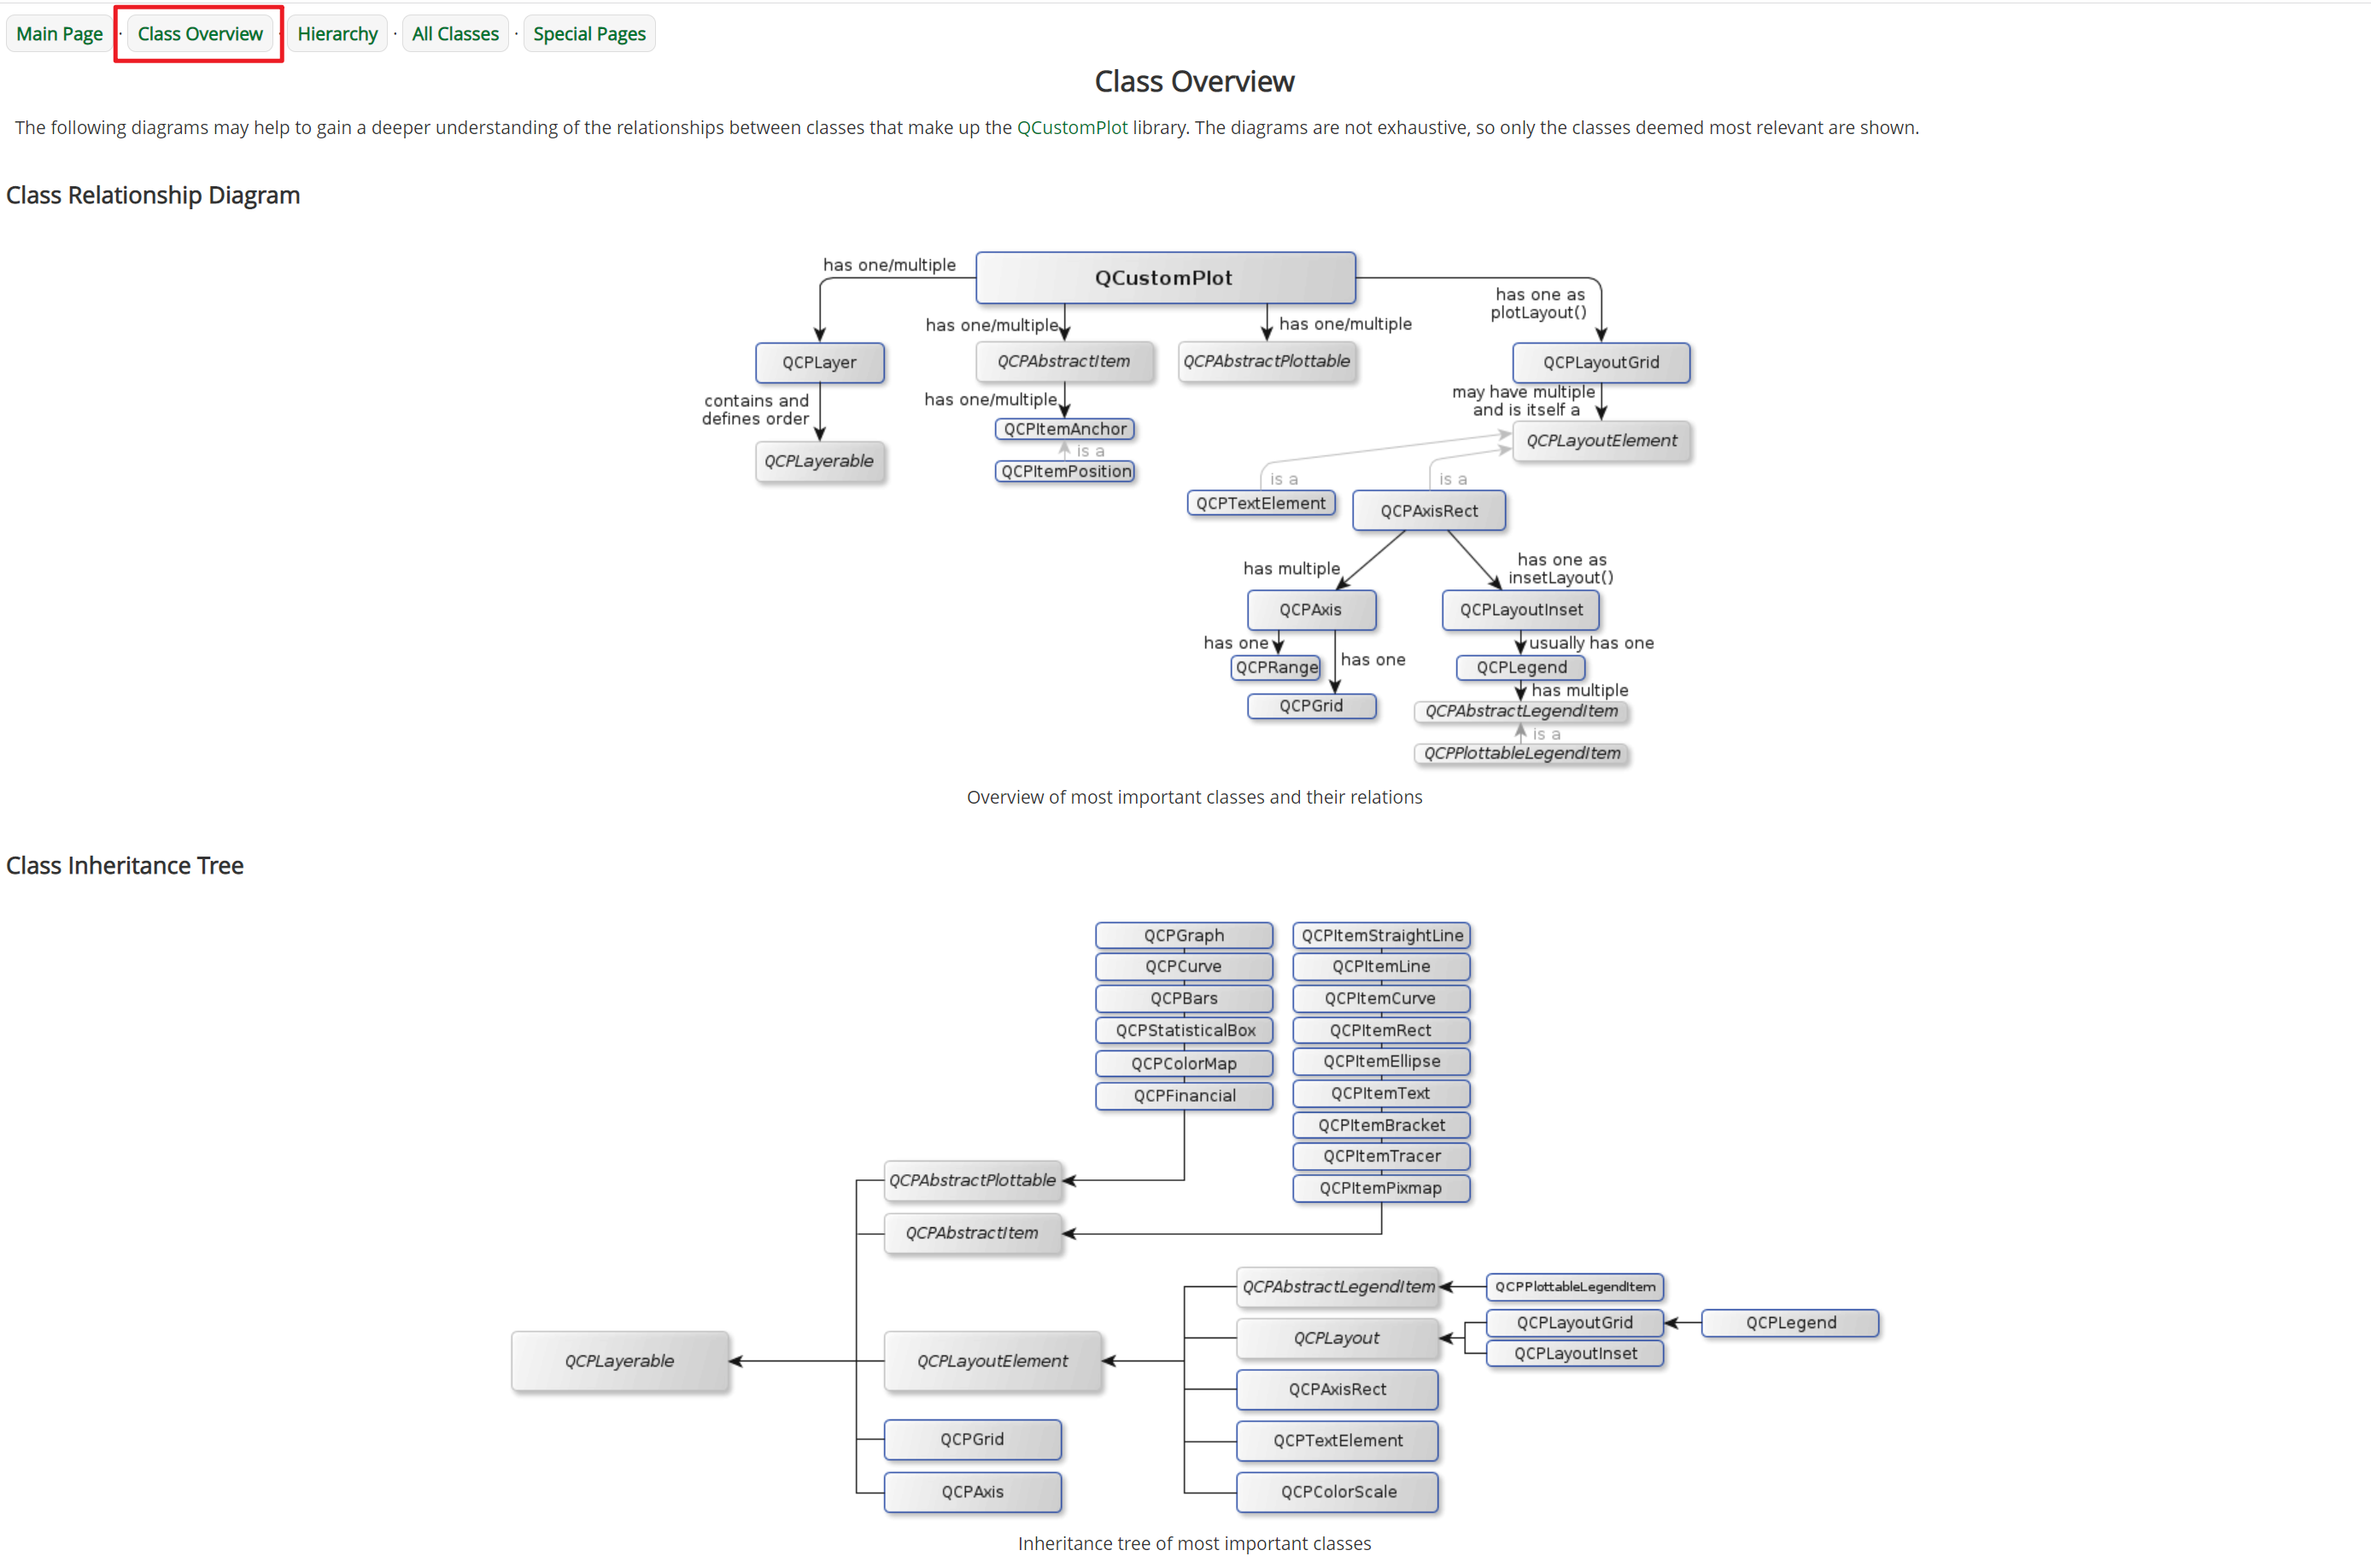The height and width of the screenshot is (1568, 2371).
Task: Open QCPLegend in the Class Relationship Diagram
Action: [x=1521, y=667]
